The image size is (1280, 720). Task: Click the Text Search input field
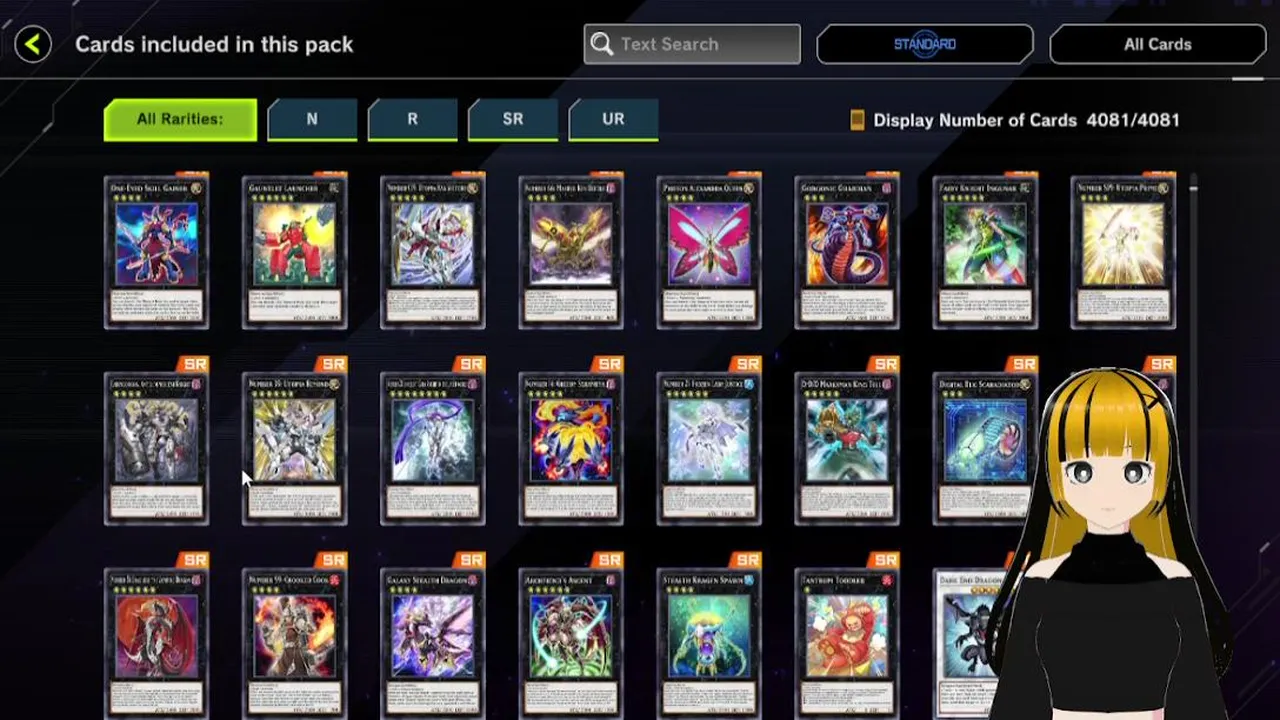coord(692,44)
